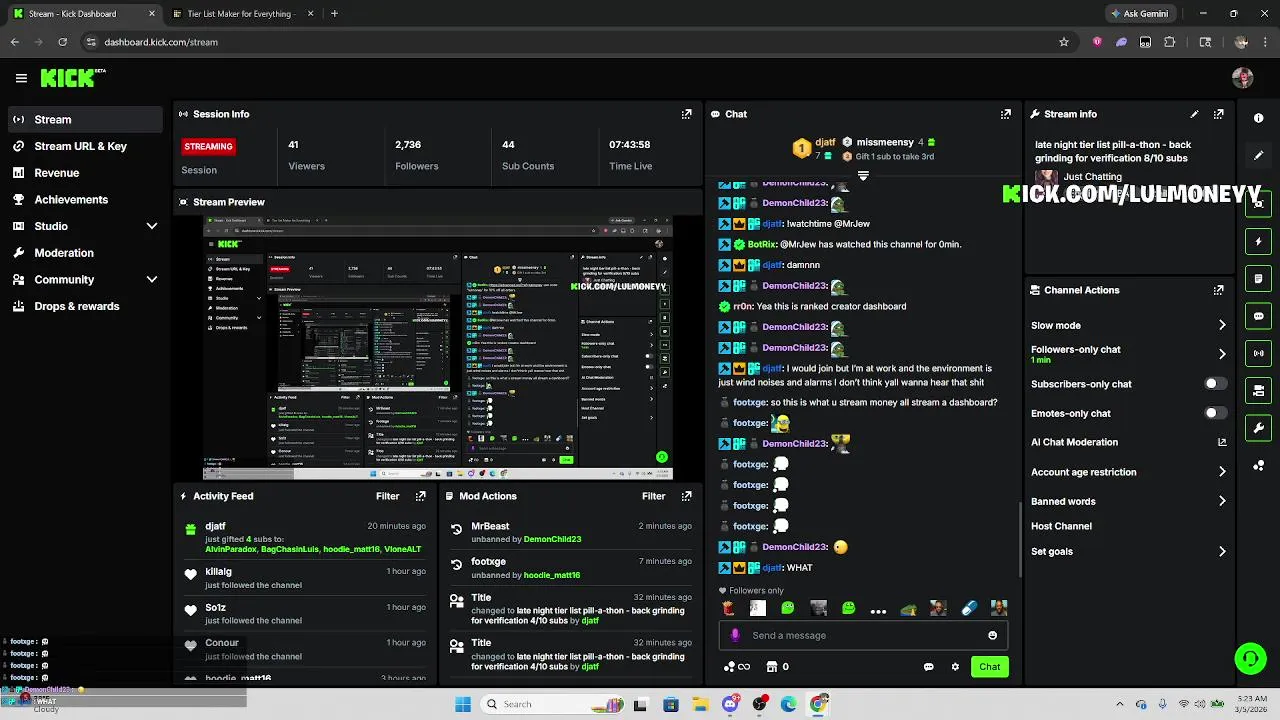Pop out the Mod Actions panel

point(686,496)
